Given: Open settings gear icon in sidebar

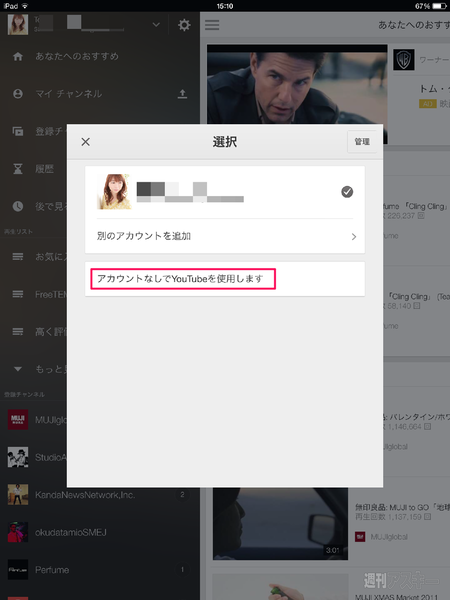Looking at the screenshot, I should click(x=184, y=25).
